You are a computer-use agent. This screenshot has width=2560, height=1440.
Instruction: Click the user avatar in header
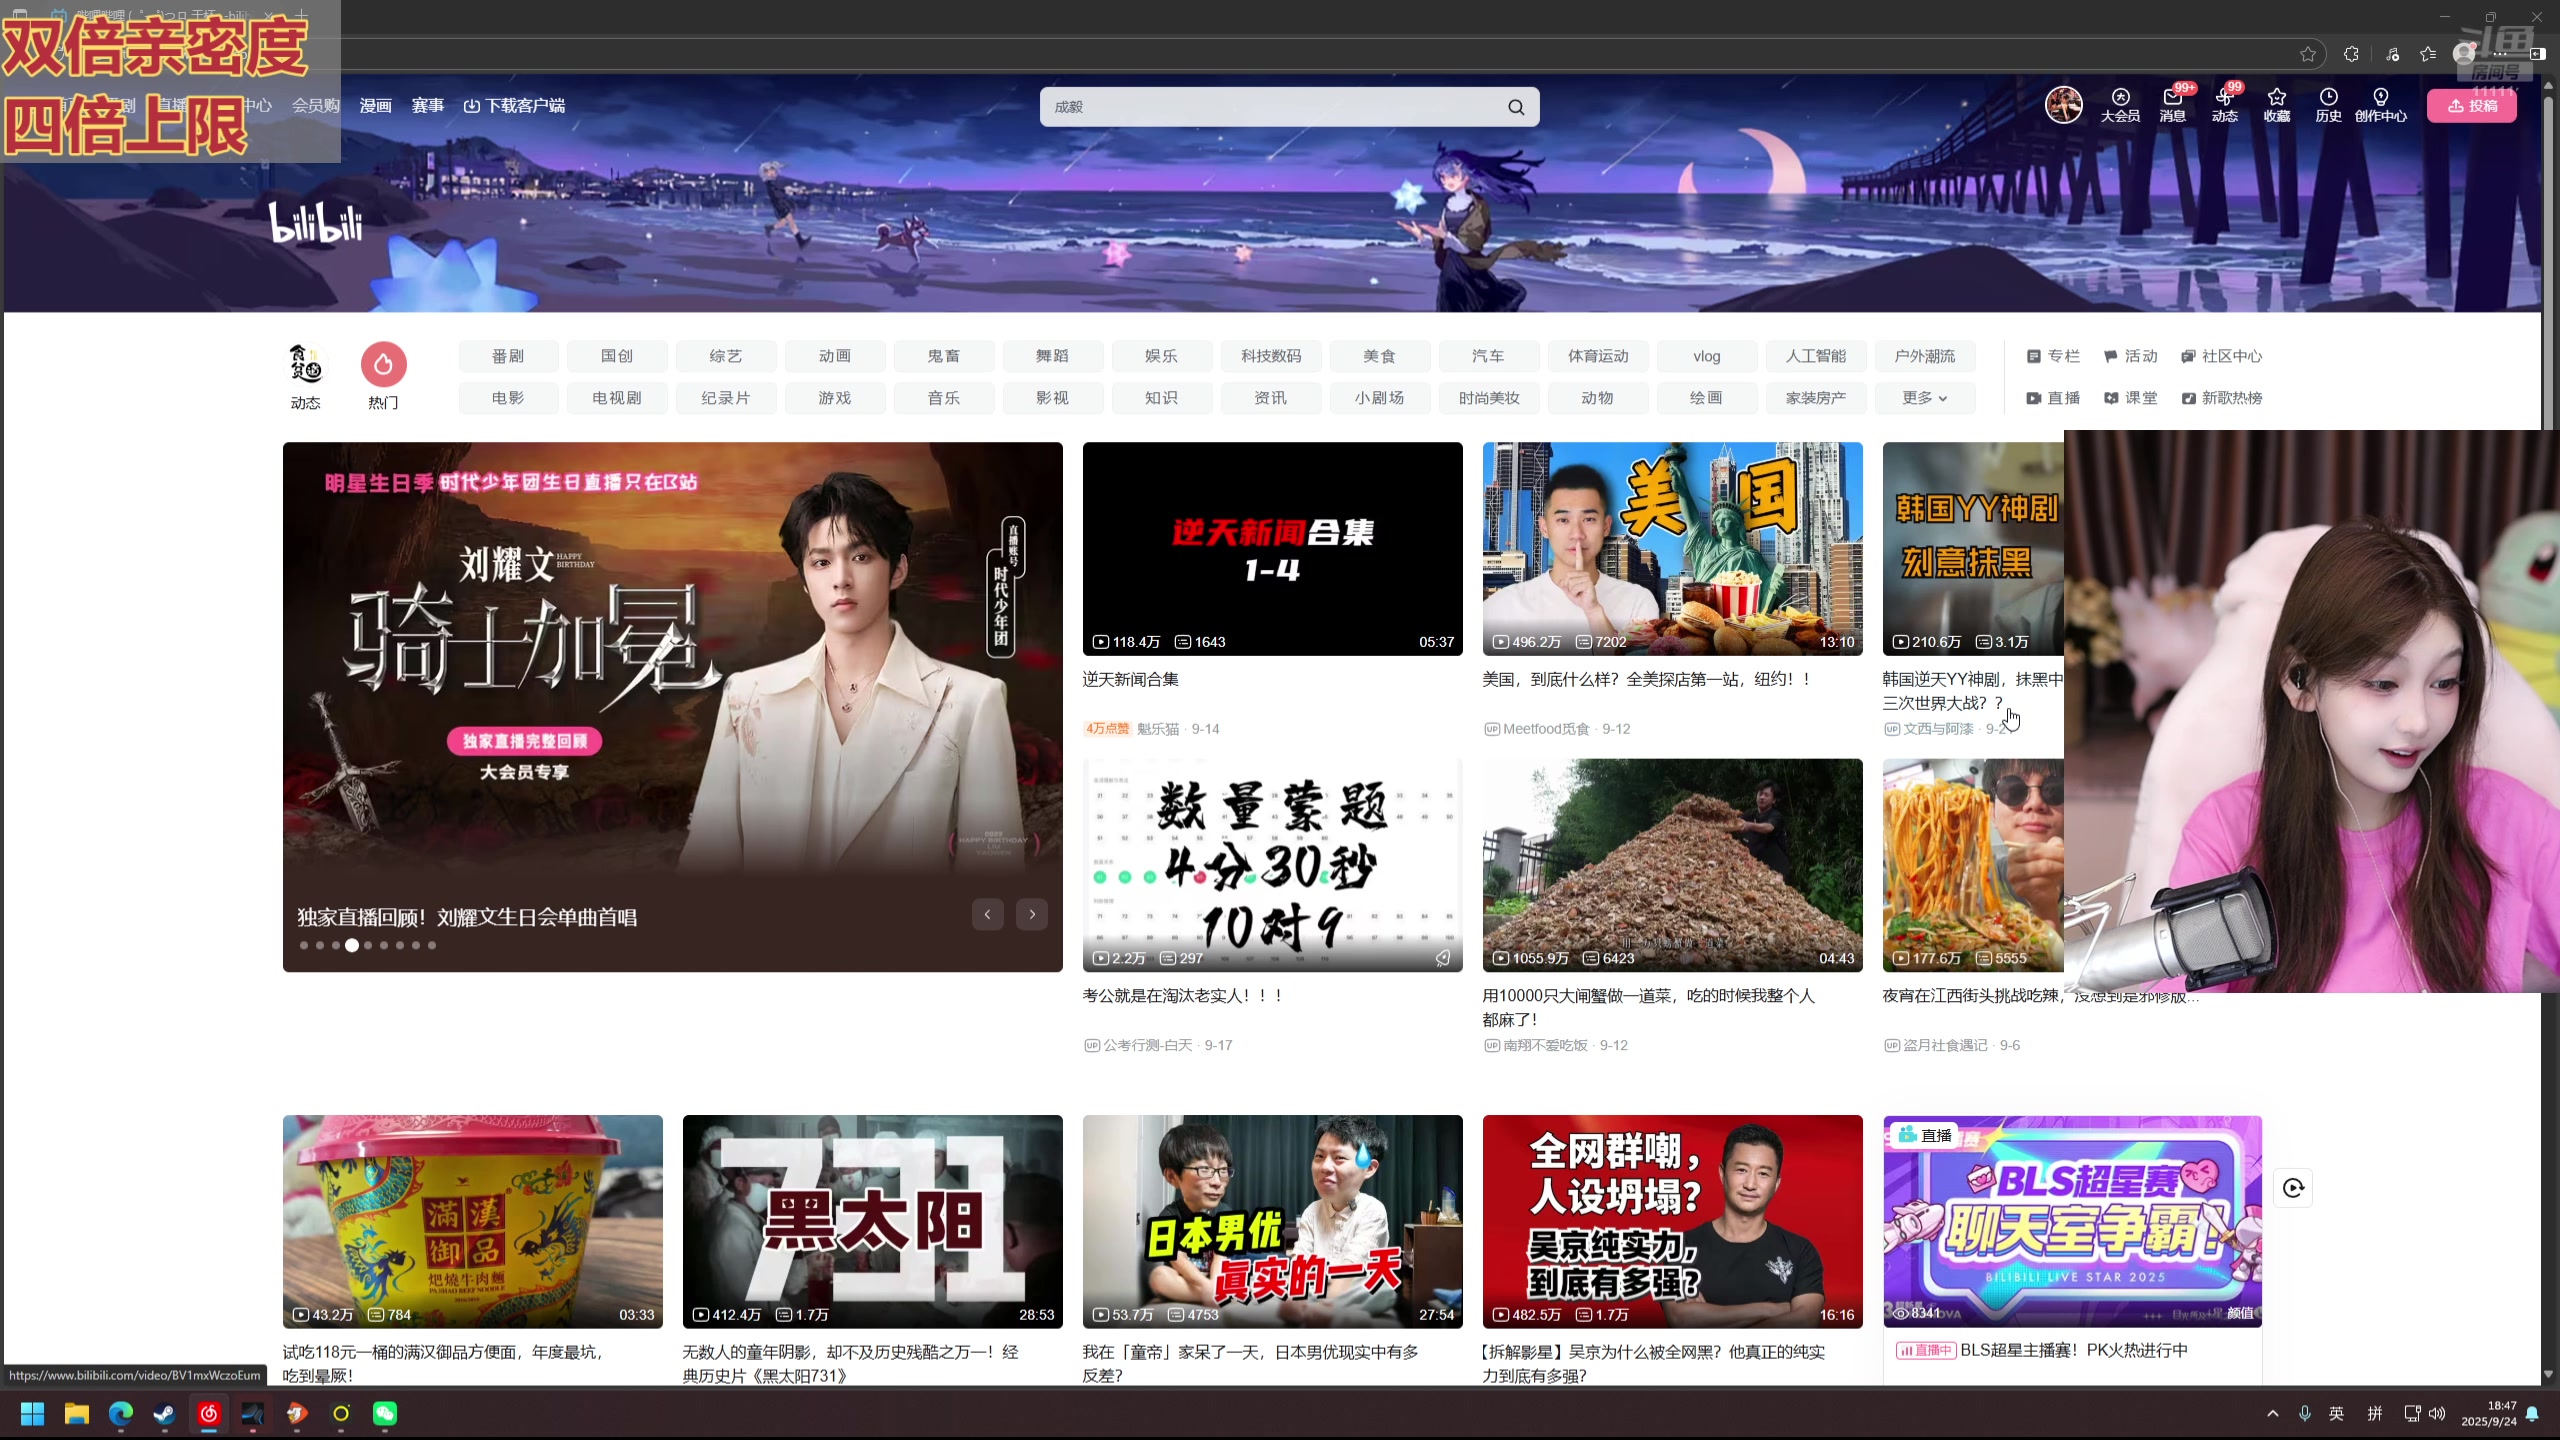[2063, 105]
